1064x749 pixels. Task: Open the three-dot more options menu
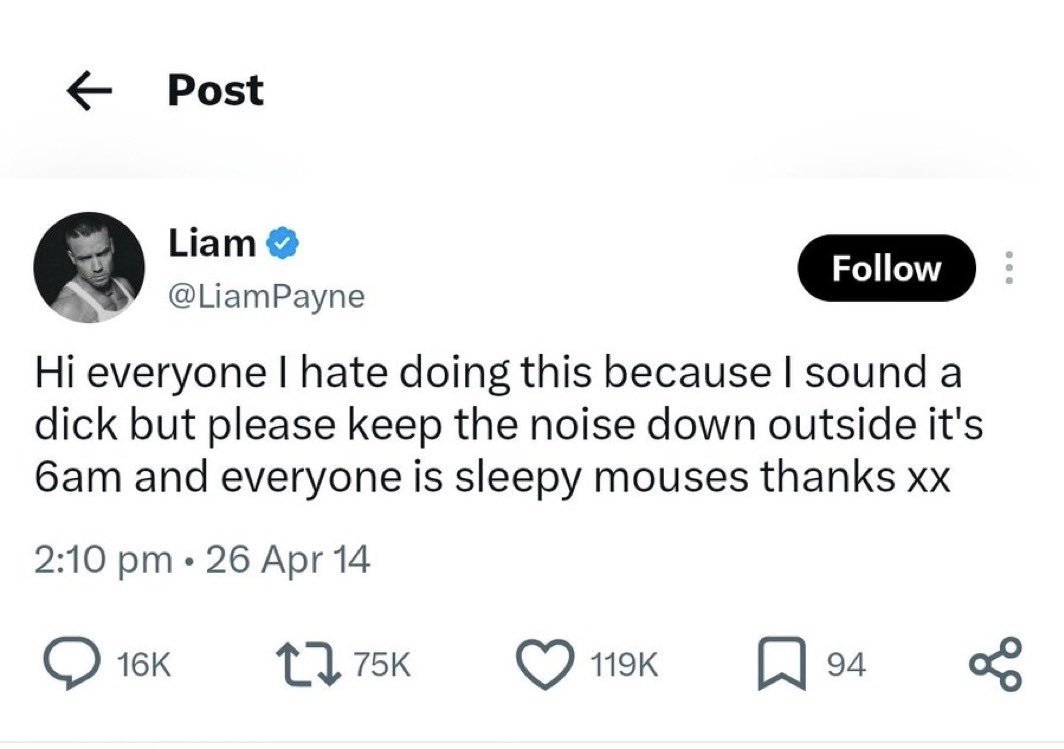point(1008,268)
